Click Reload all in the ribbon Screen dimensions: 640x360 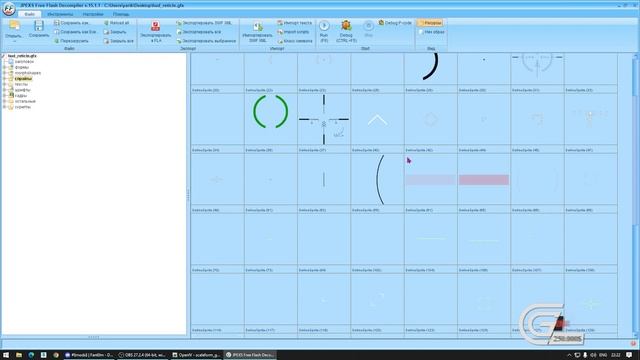point(117,23)
